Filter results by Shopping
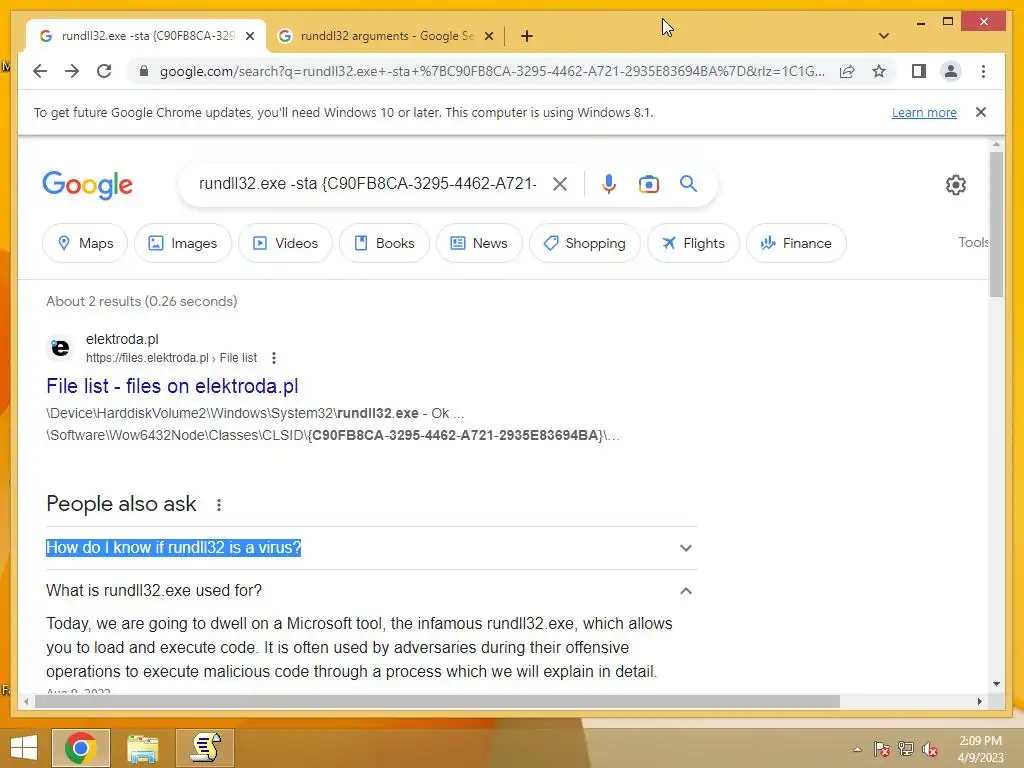The width and height of the screenshot is (1024, 768). [x=584, y=243]
